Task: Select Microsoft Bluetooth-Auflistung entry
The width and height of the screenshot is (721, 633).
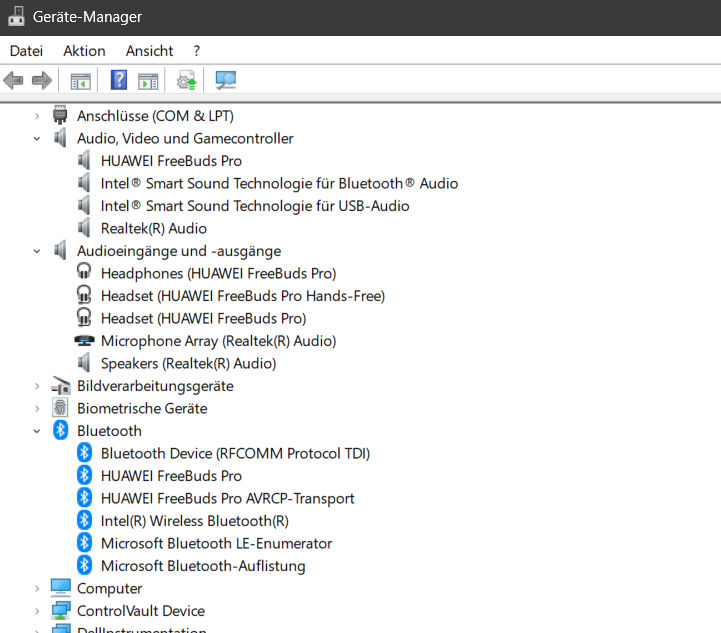Action: click(x=203, y=566)
